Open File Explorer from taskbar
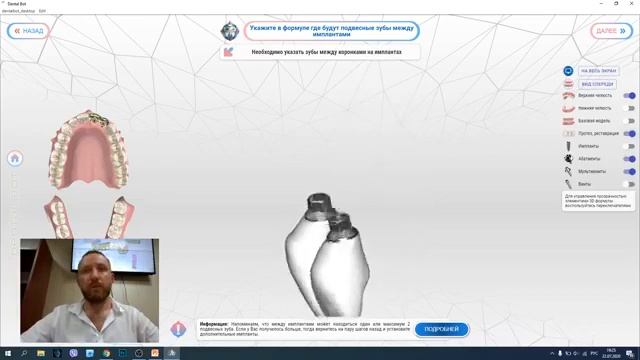Image resolution: width=640 pixels, height=360 pixels. (x=41, y=353)
